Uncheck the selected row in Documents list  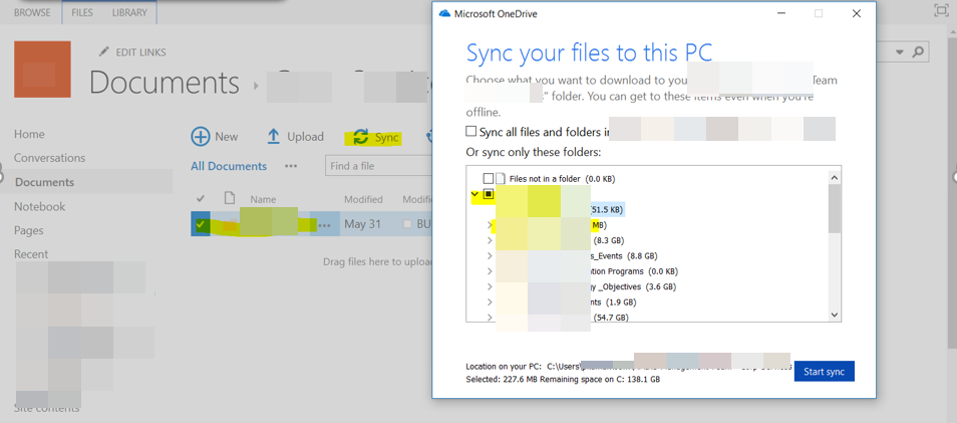click(200, 224)
